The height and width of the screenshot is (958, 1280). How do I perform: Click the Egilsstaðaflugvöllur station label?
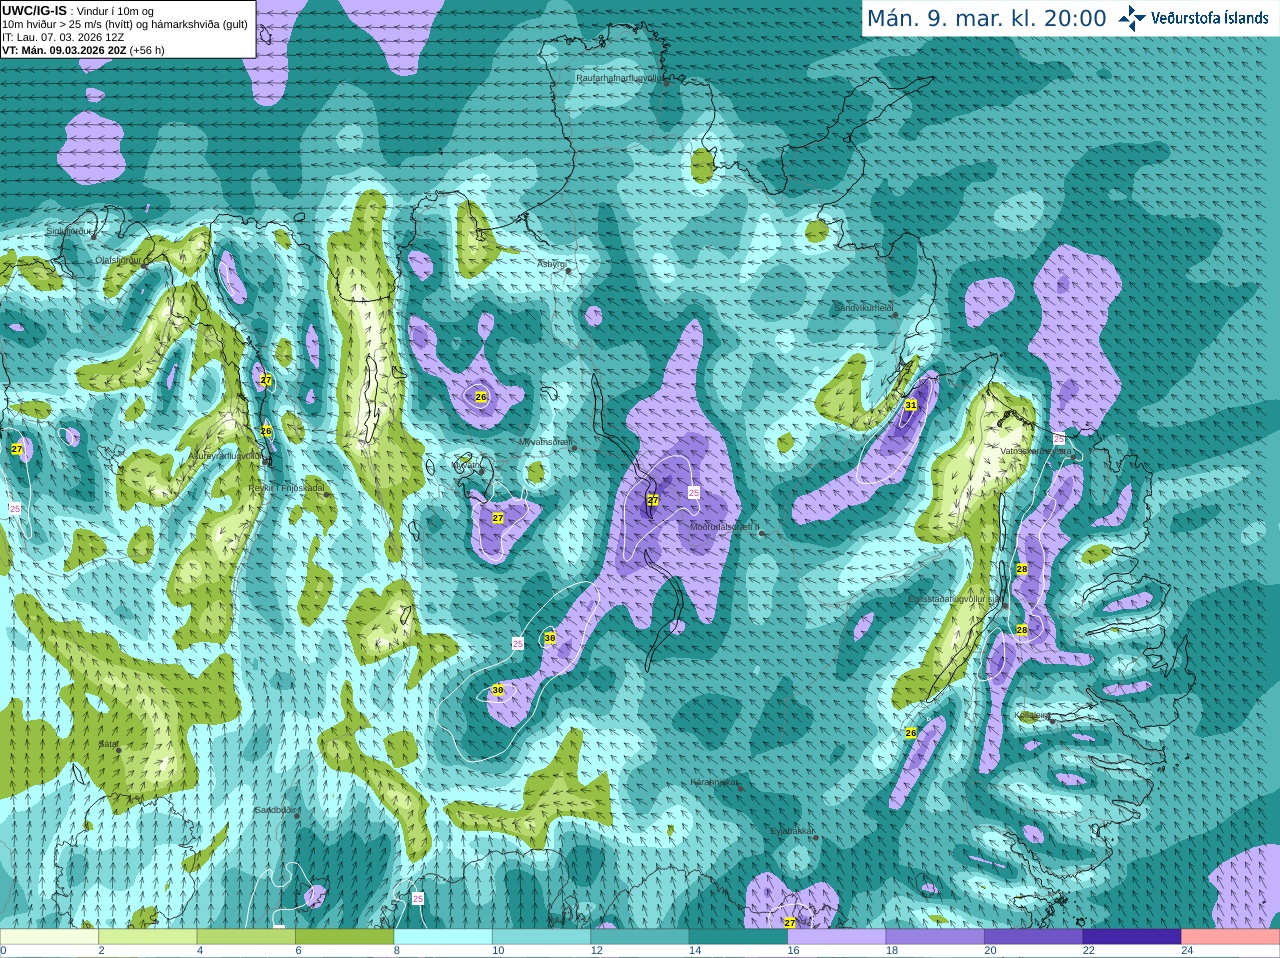tap(954, 599)
